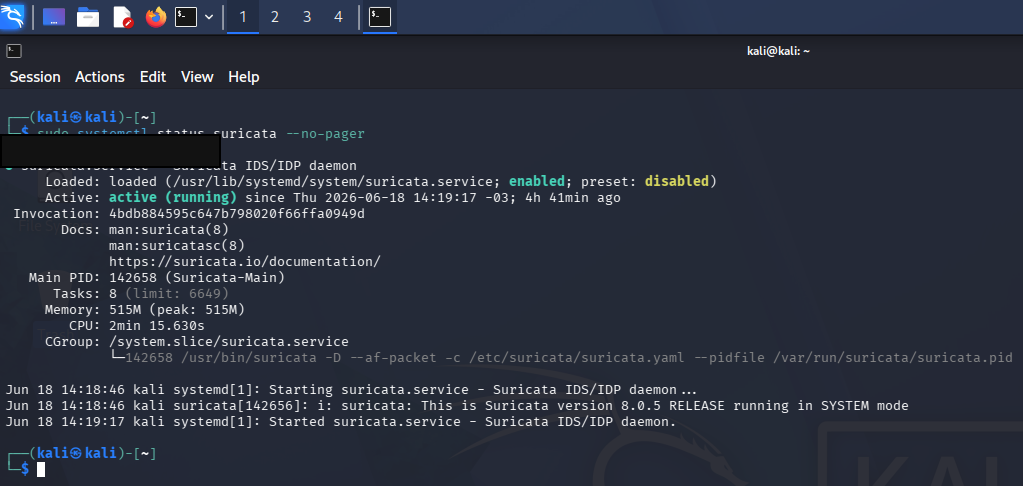
Task: Launch Firefox from the panel
Action: (155, 17)
